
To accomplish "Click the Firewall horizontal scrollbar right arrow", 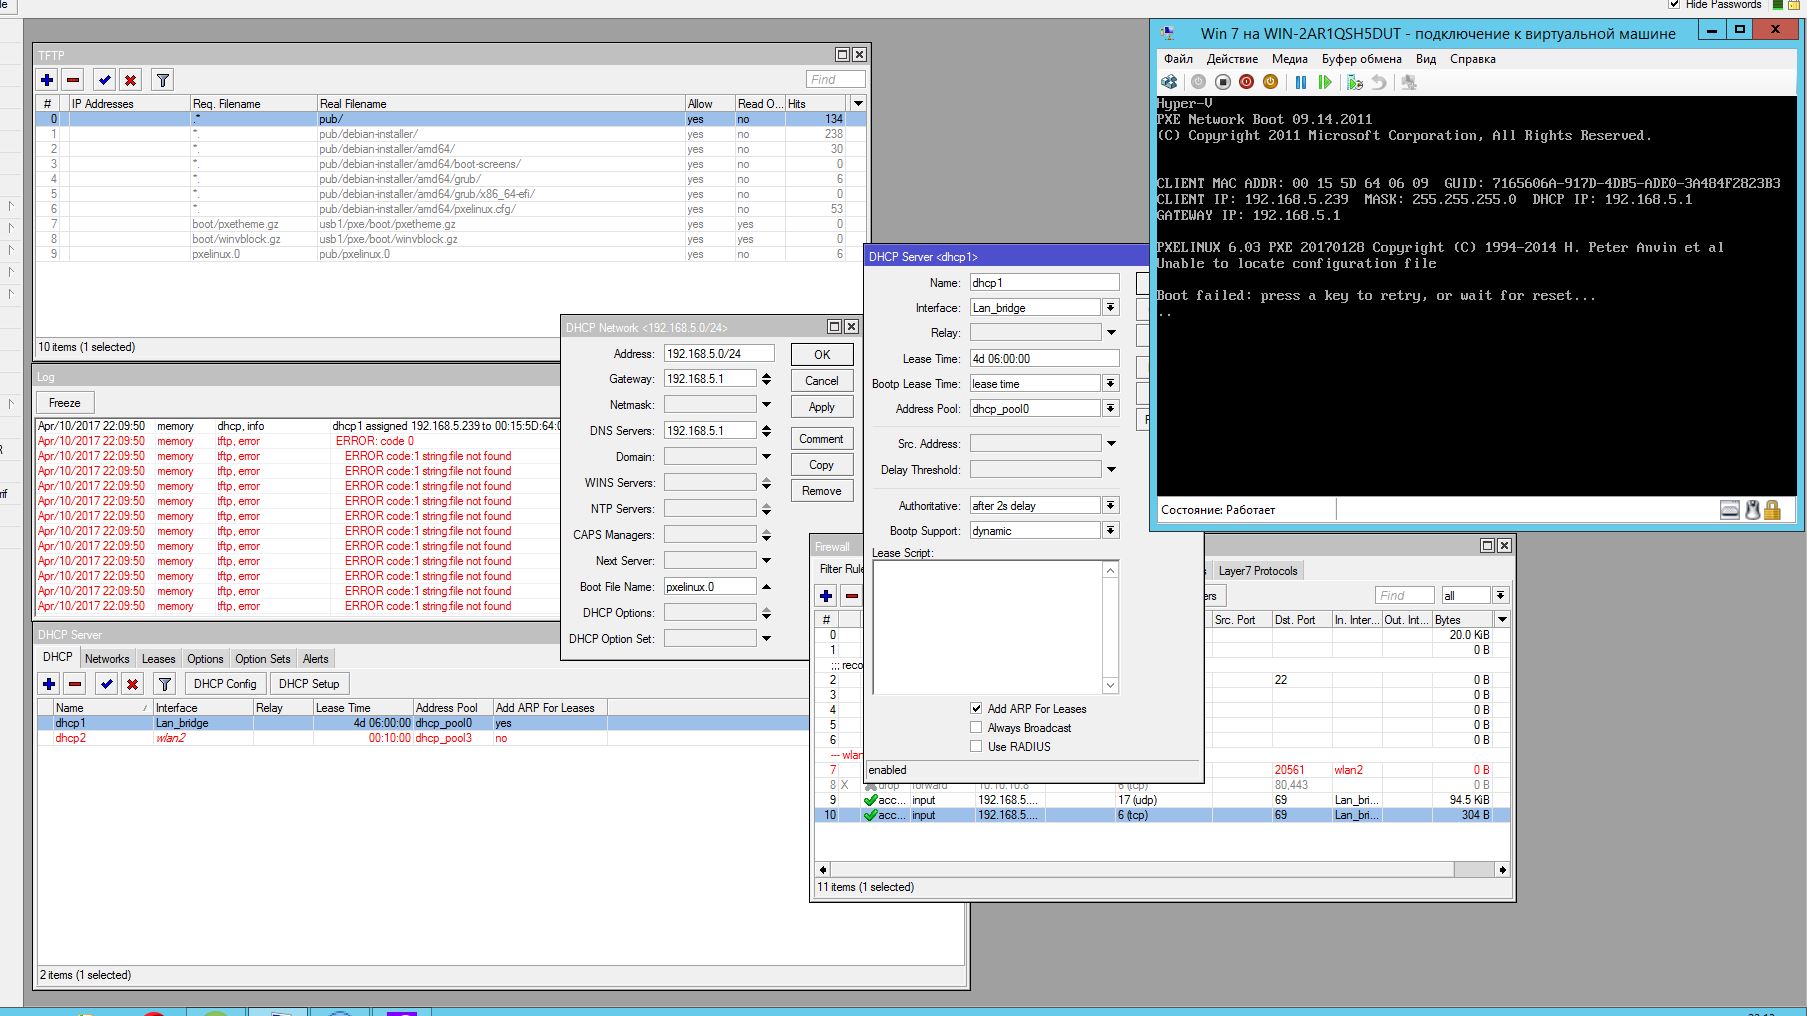I will 1502,870.
